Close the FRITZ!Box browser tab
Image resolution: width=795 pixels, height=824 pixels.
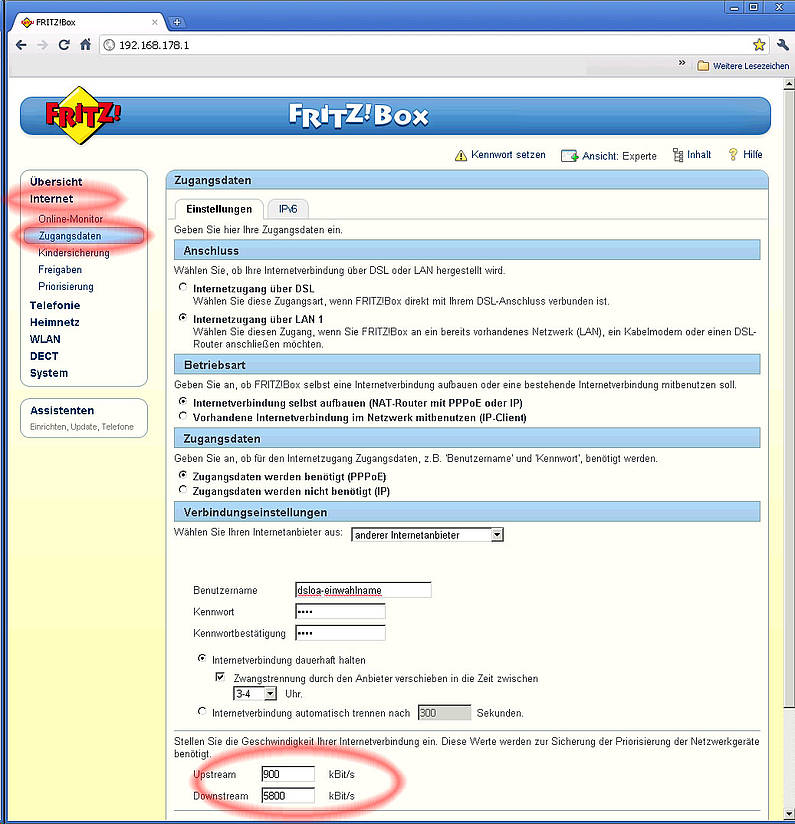(x=154, y=22)
